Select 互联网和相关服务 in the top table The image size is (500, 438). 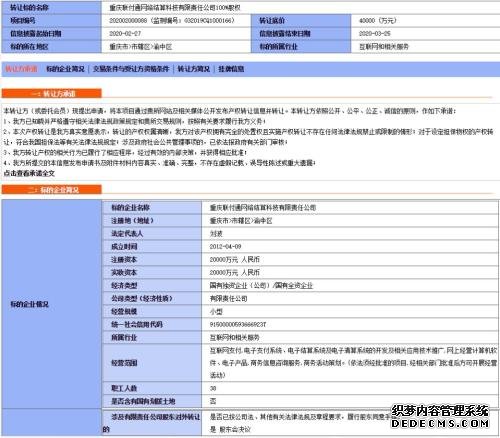384,47
